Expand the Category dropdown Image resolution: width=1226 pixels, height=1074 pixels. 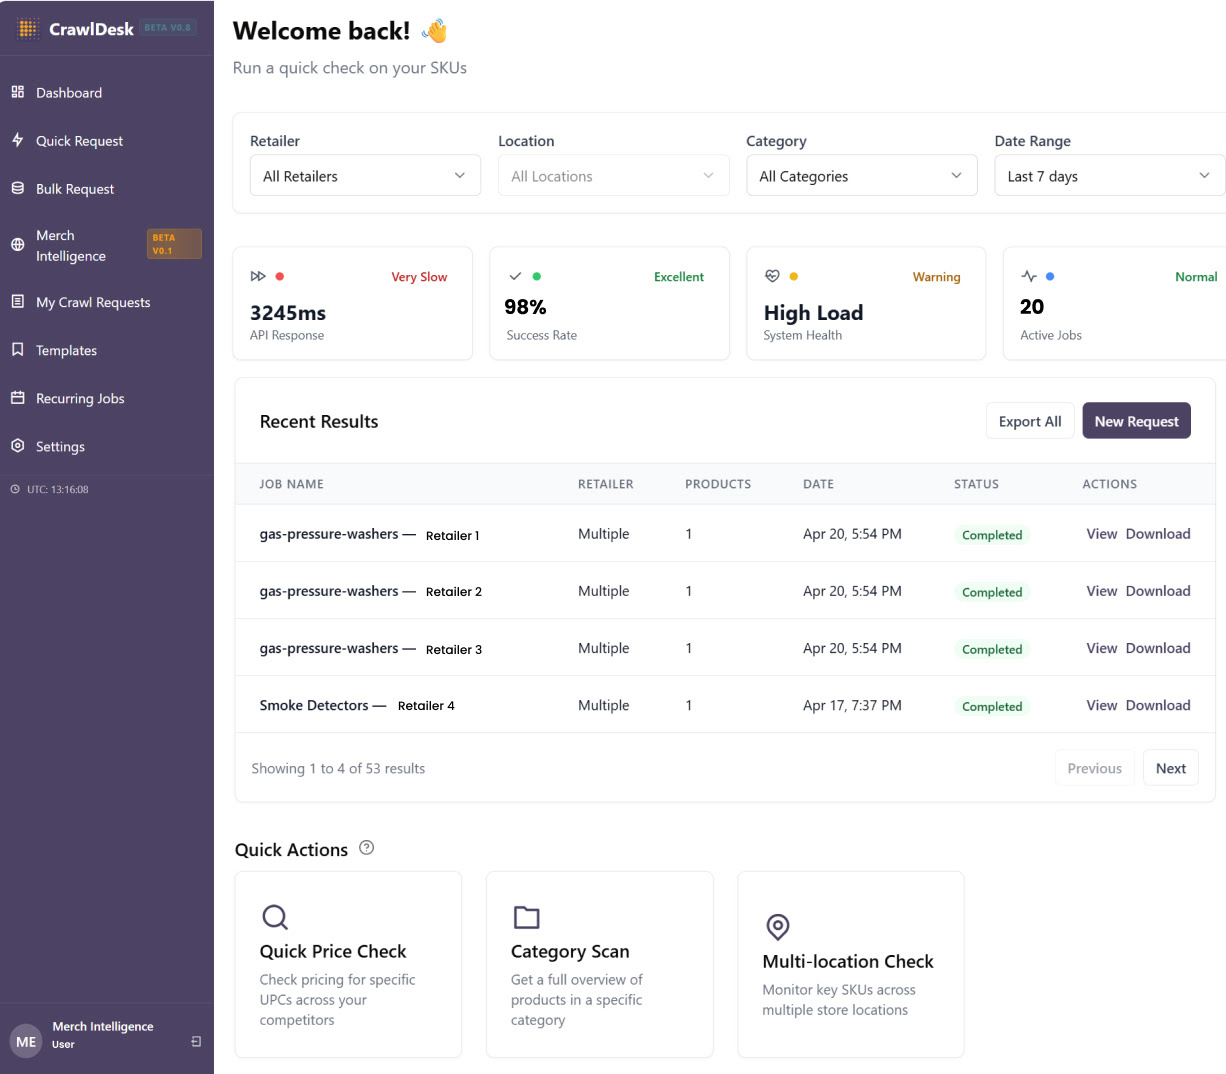(x=861, y=176)
